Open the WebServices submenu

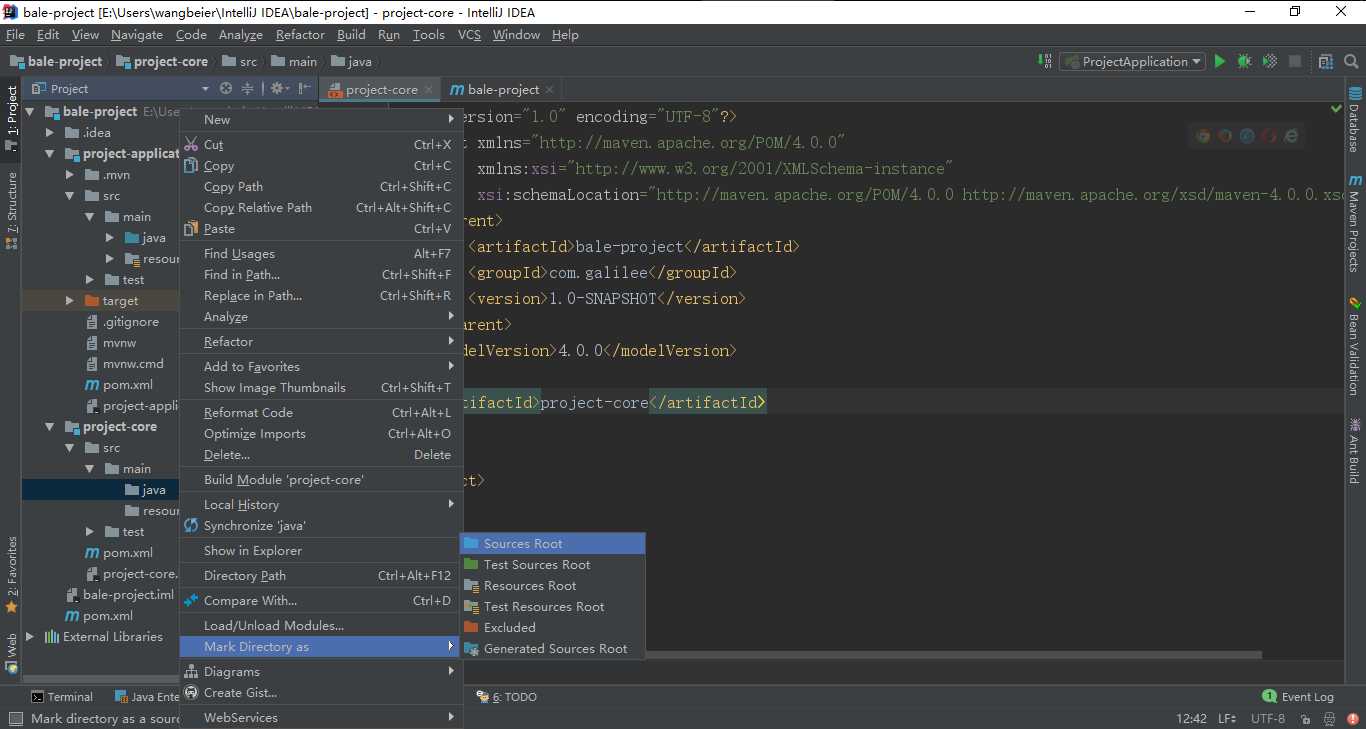coord(319,717)
